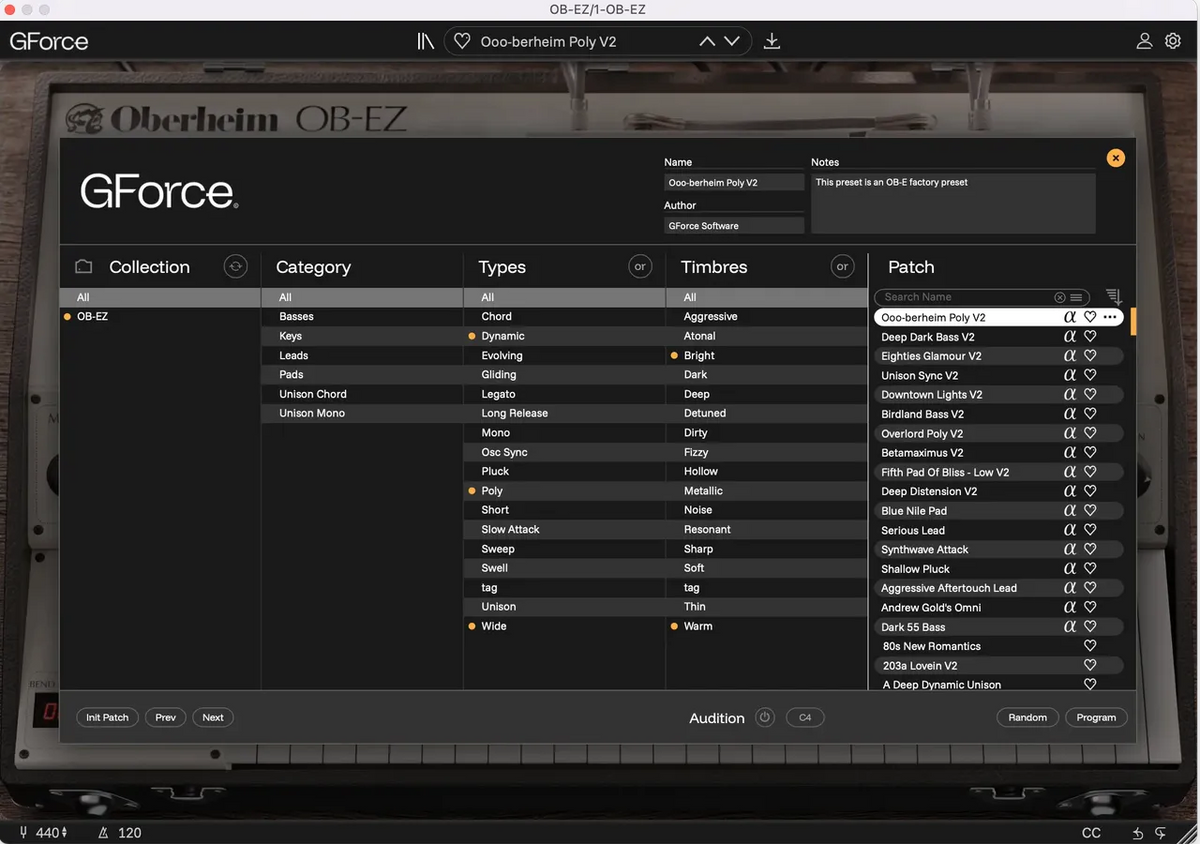The width and height of the screenshot is (1200, 844).
Task: Favorite the Betamaximus V2 patch
Action: (x=1090, y=452)
